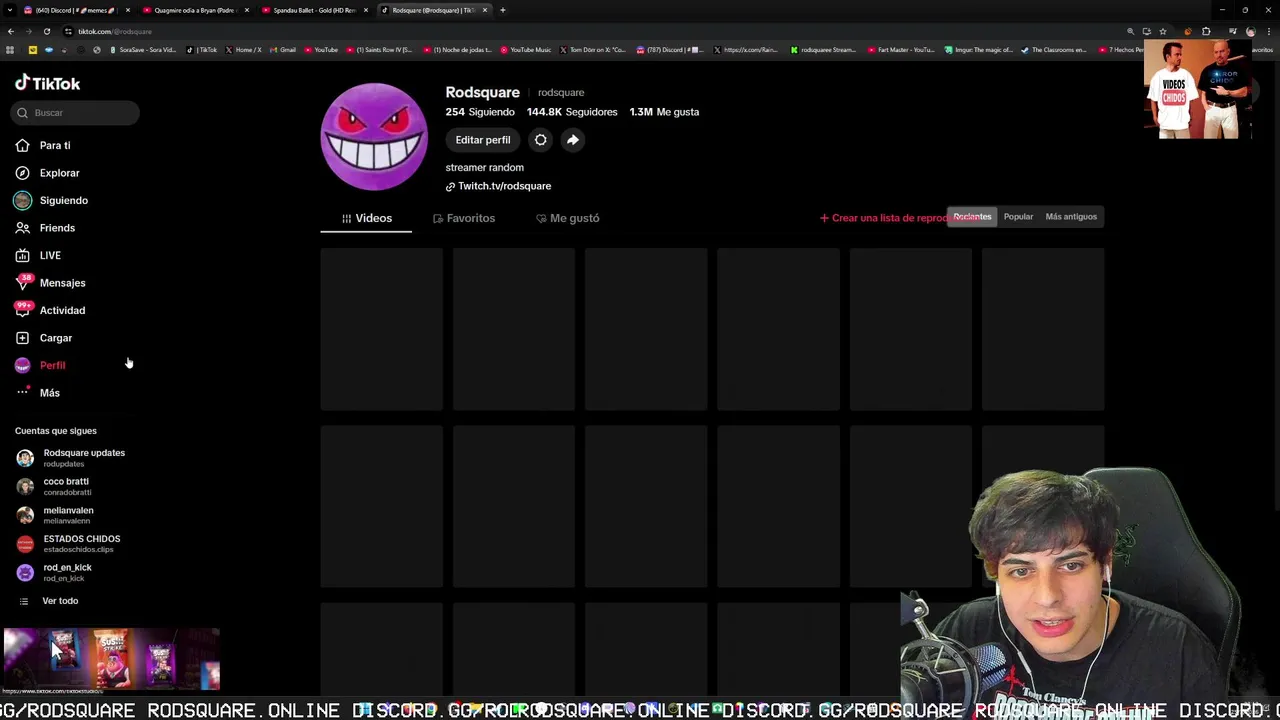
Task: Click Crear una lista de reproducción
Action: pos(883,218)
